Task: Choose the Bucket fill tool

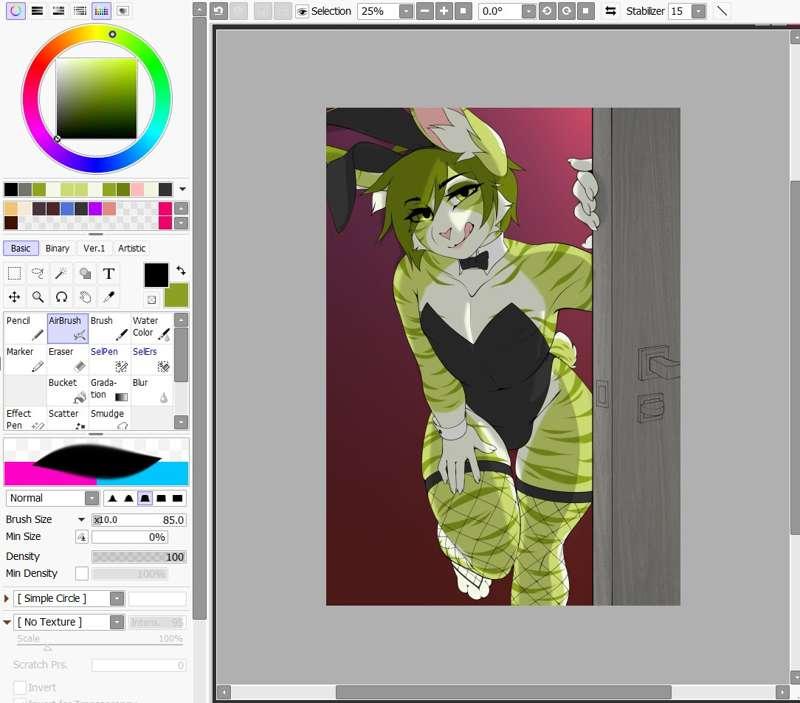Action: tap(67, 390)
